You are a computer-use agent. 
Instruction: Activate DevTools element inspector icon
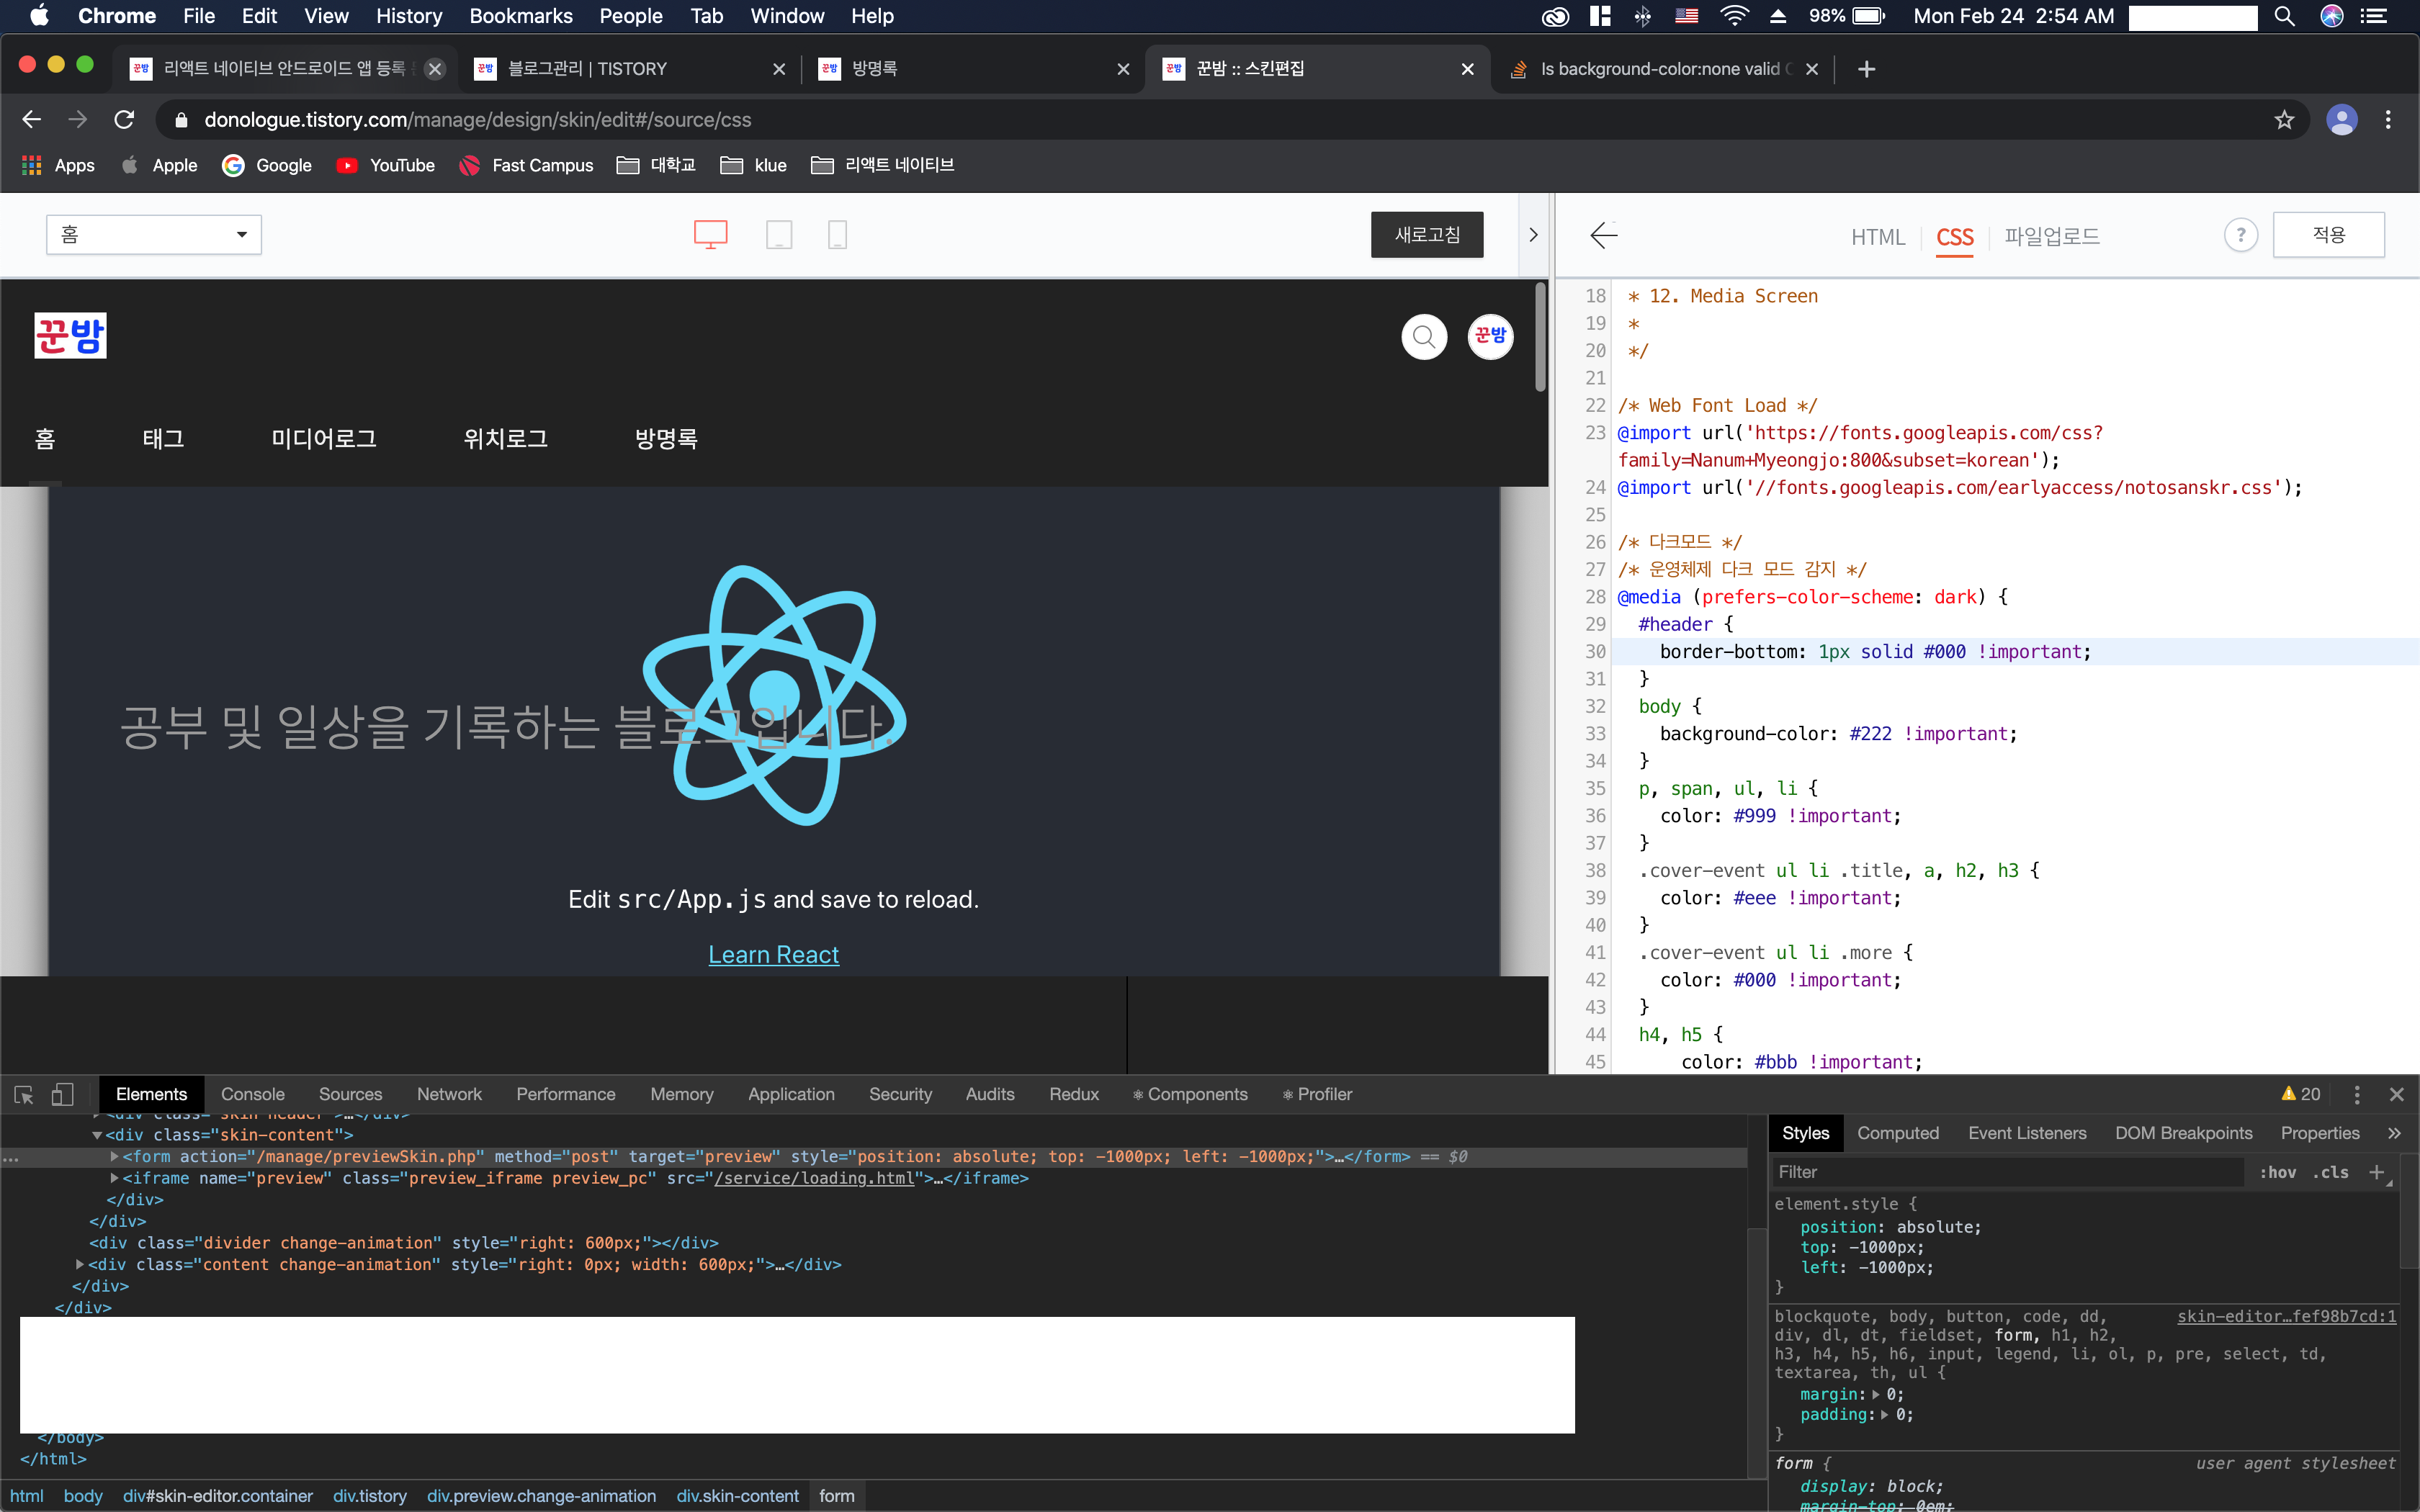pos(24,1094)
